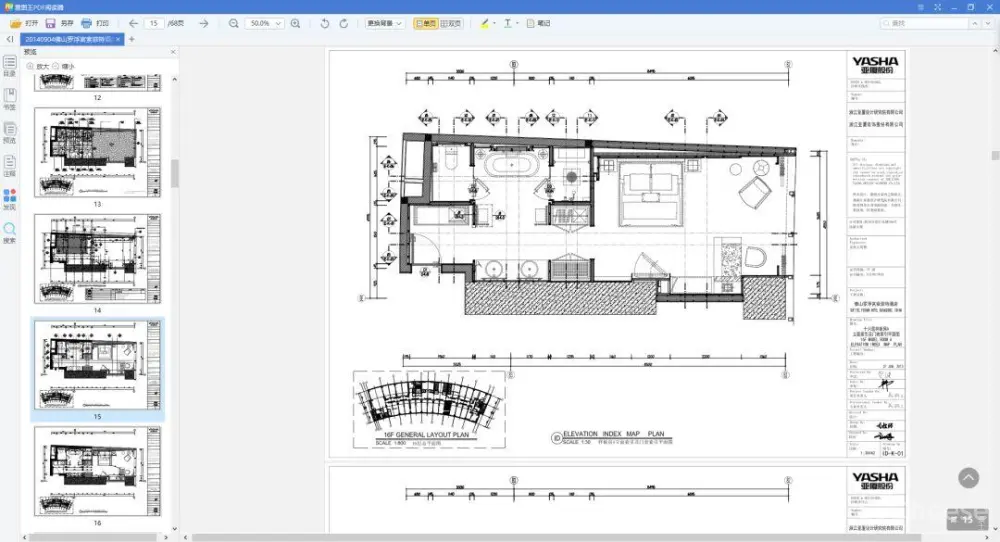
Task: Expand the change background (更换背景) dropdown
Action: [384, 22]
